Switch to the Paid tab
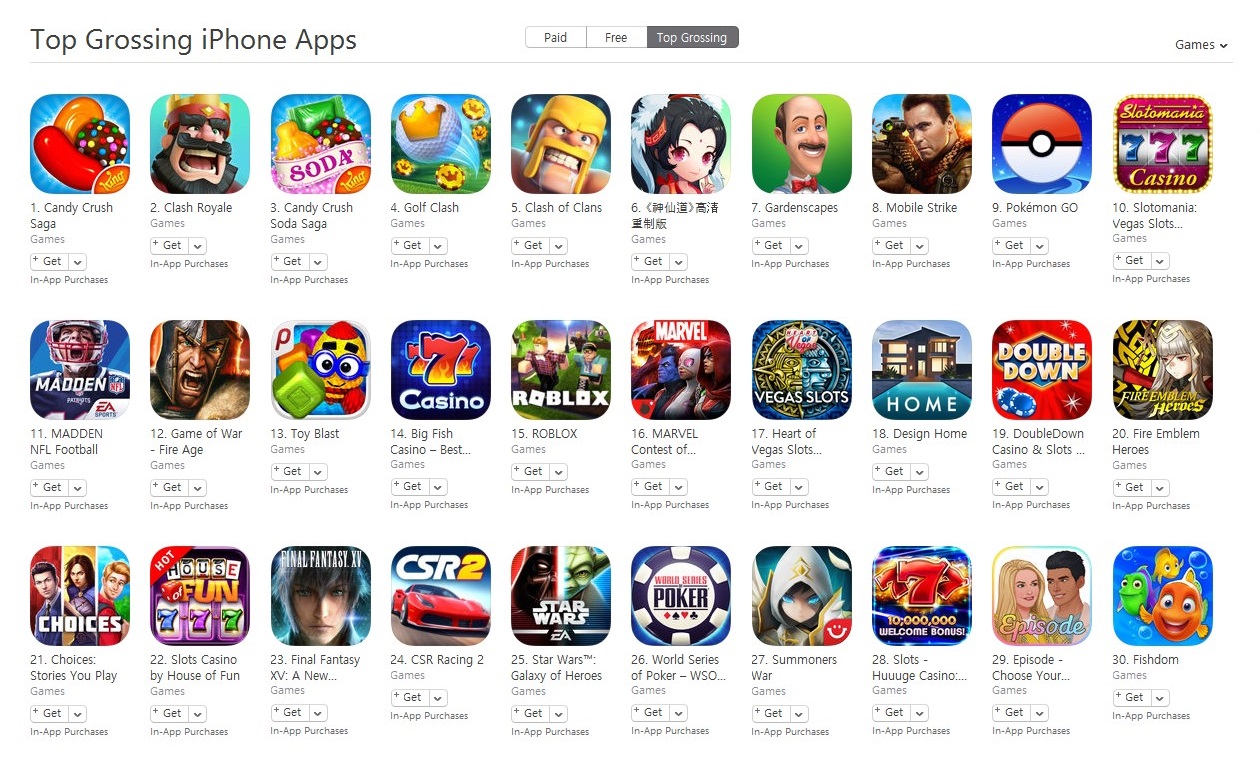1260x780 pixels. pos(556,38)
